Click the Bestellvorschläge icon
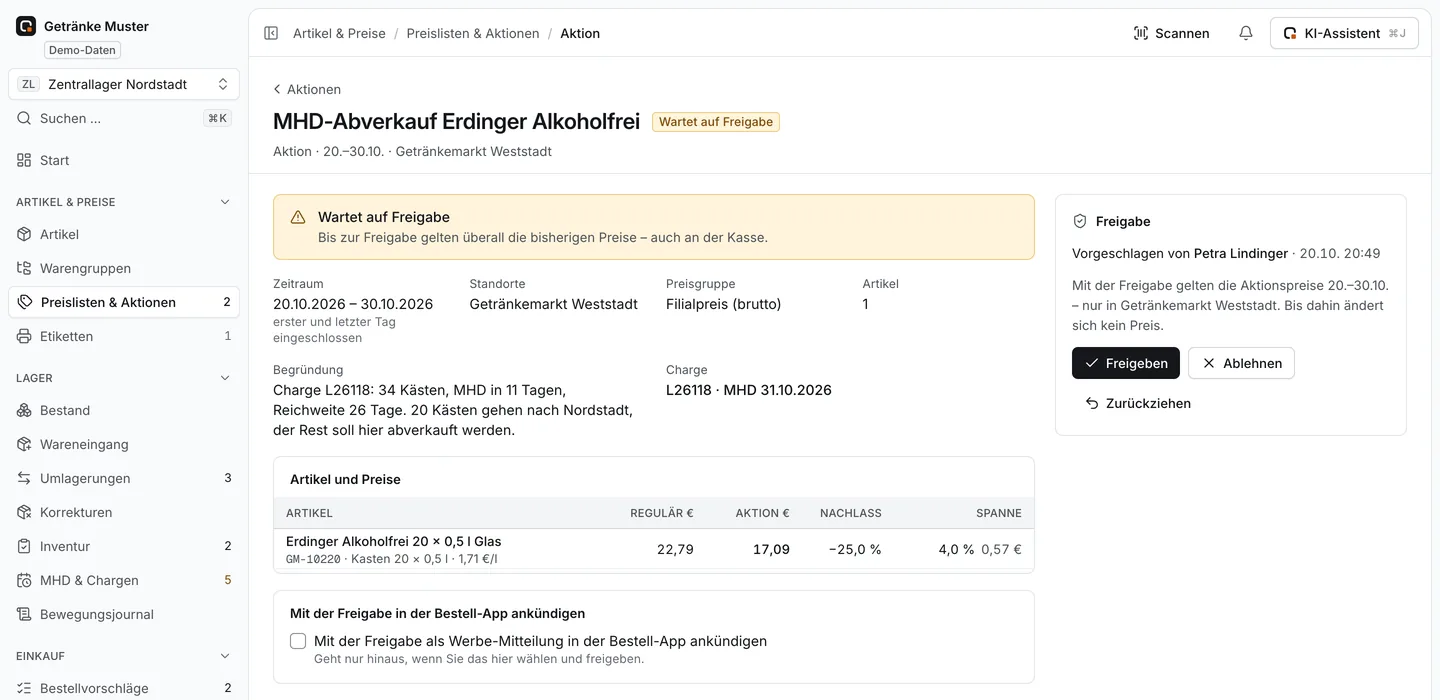 [24, 688]
